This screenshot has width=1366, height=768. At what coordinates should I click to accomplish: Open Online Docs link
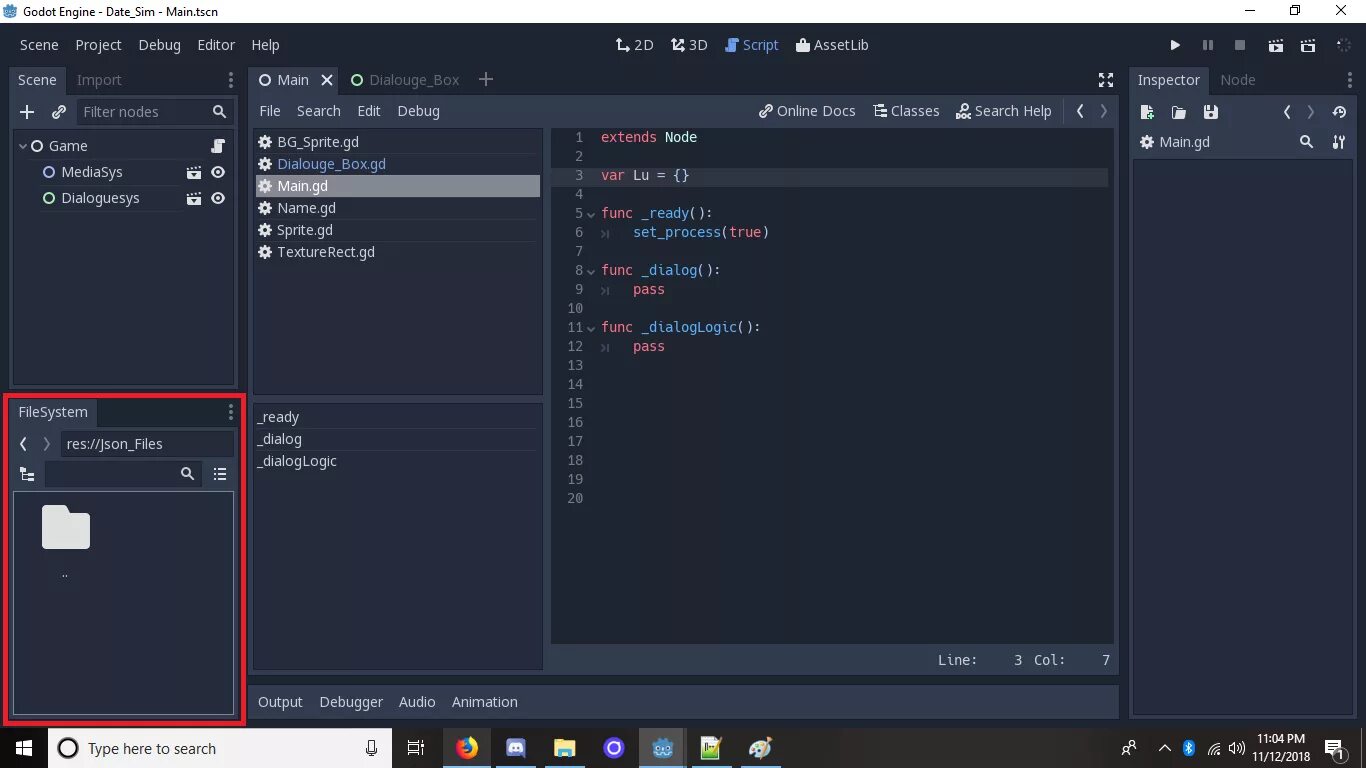pos(807,111)
